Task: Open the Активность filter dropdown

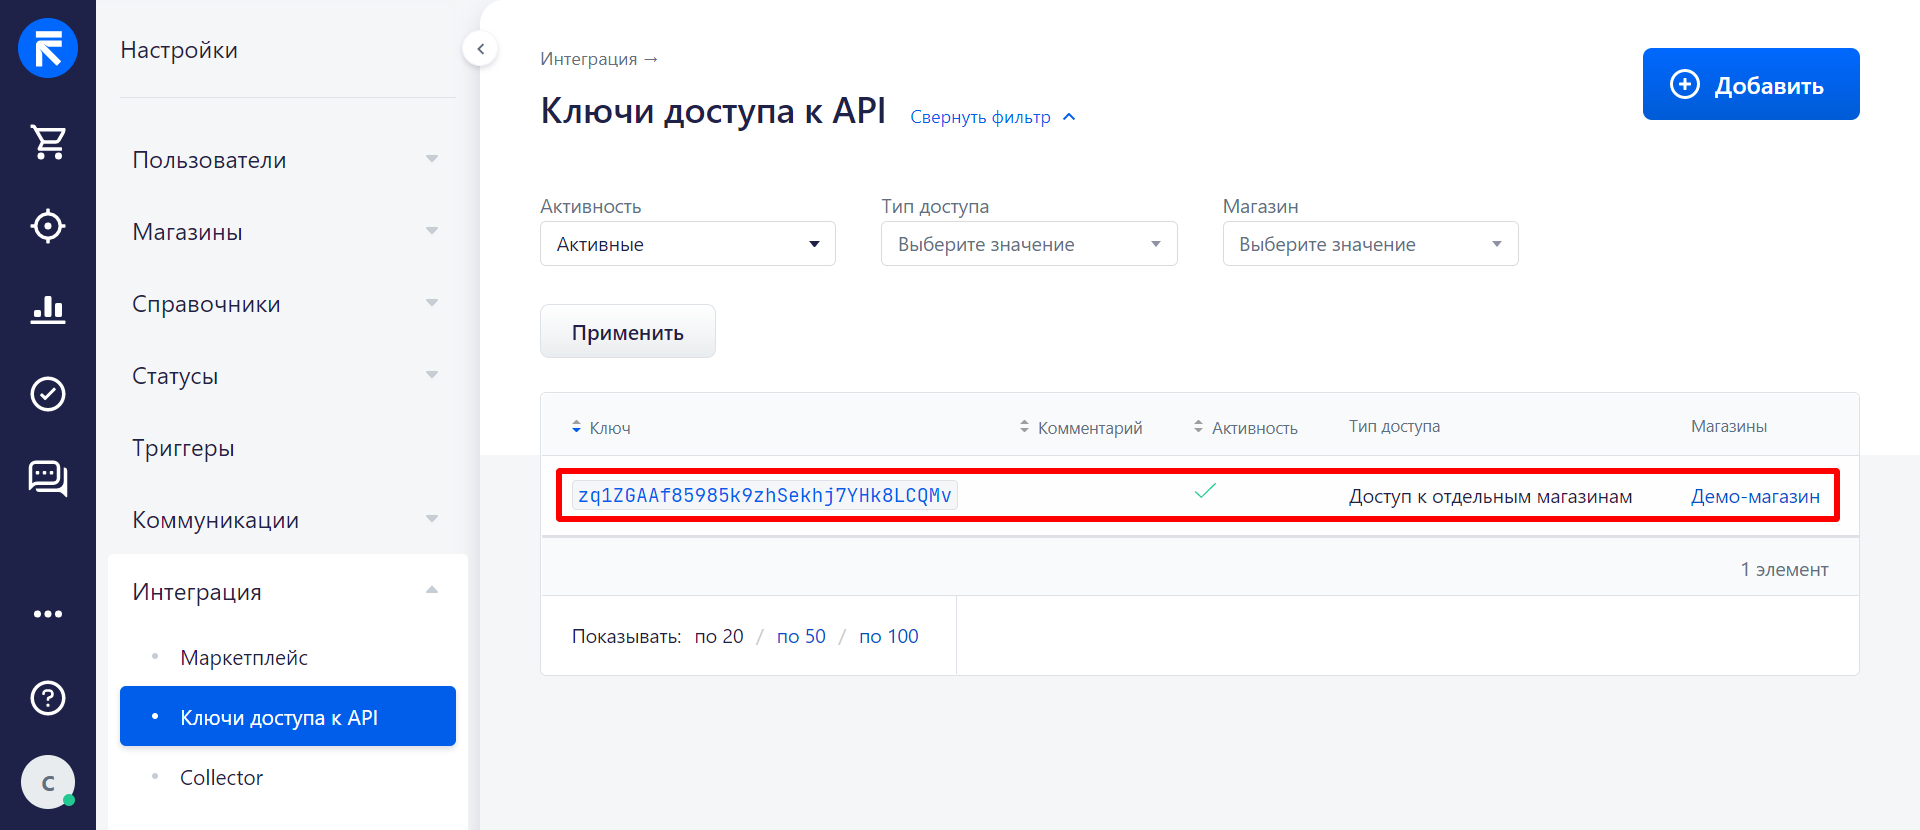Action: 687,244
